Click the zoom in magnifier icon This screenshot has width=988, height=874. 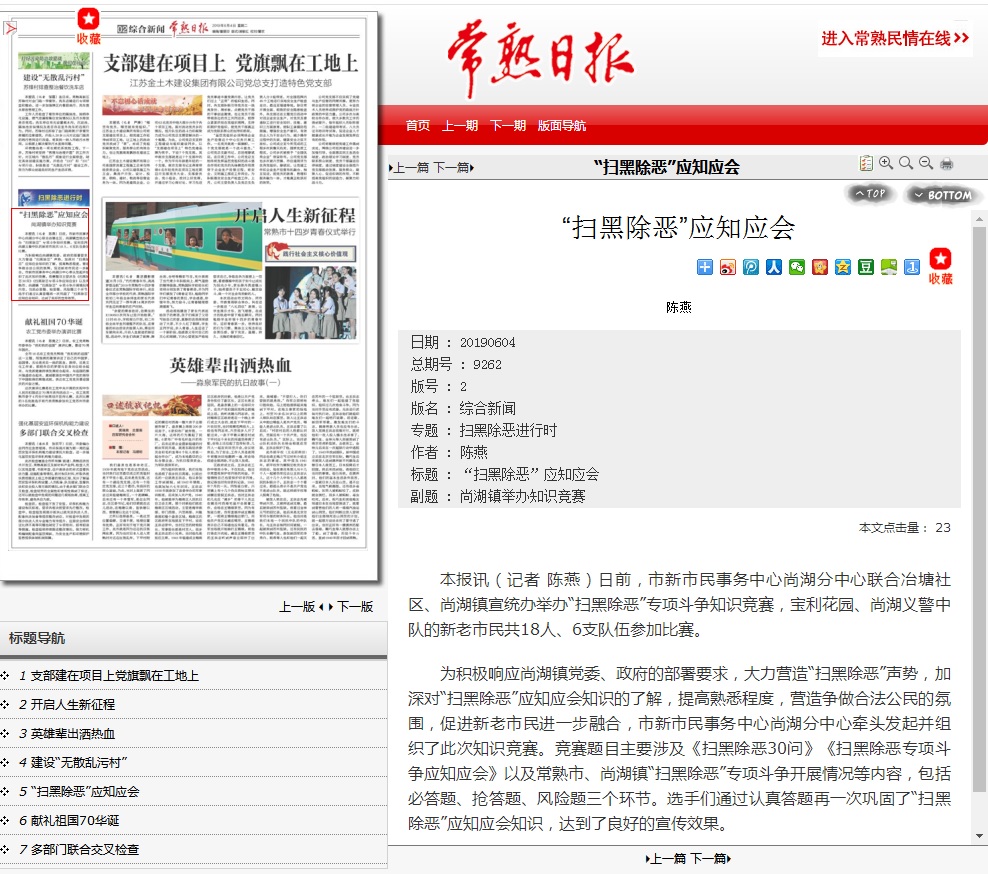pos(886,163)
